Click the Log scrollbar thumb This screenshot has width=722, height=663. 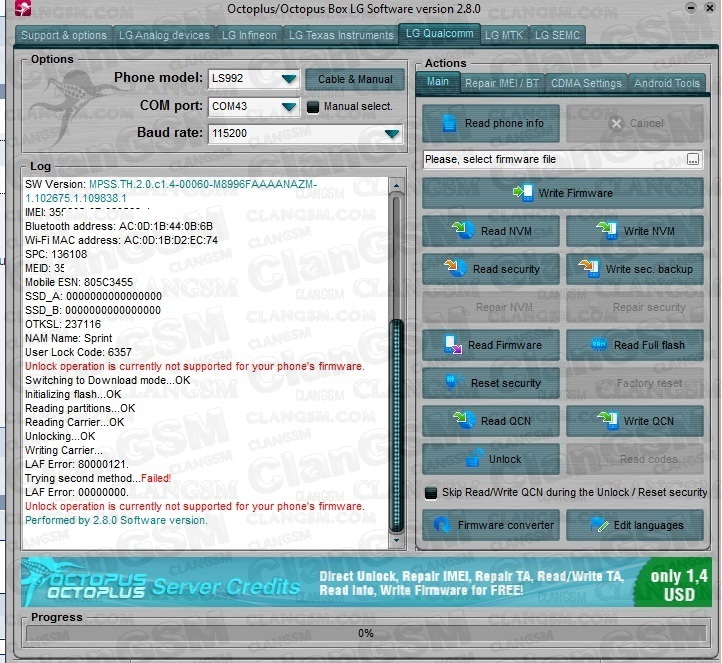pos(396,426)
